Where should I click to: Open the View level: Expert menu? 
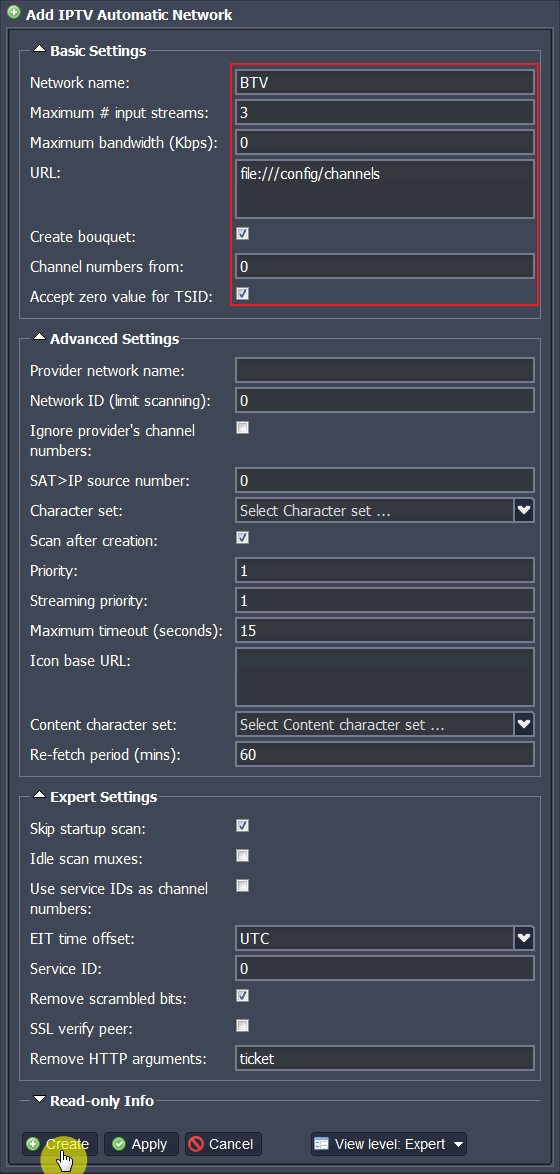389,1144
